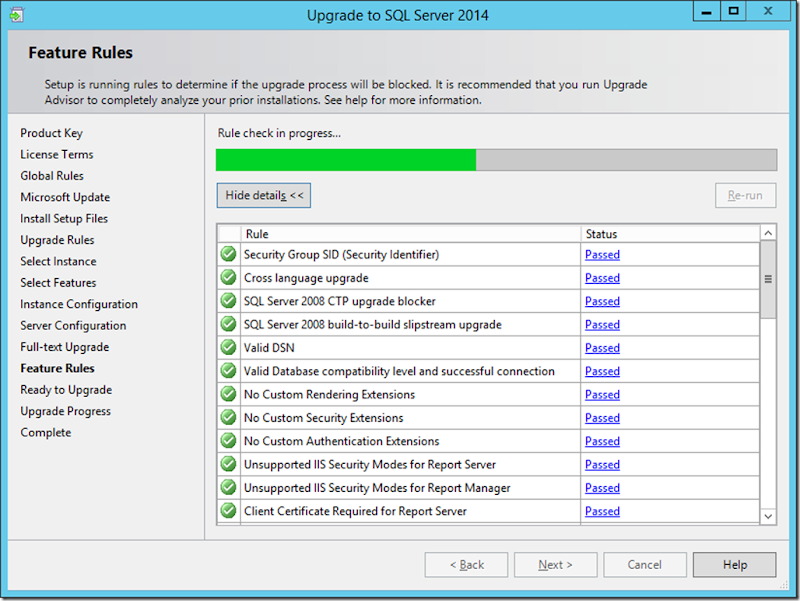Click the Status column header
This screenshot has height=601, width=800.
point(670,234)
